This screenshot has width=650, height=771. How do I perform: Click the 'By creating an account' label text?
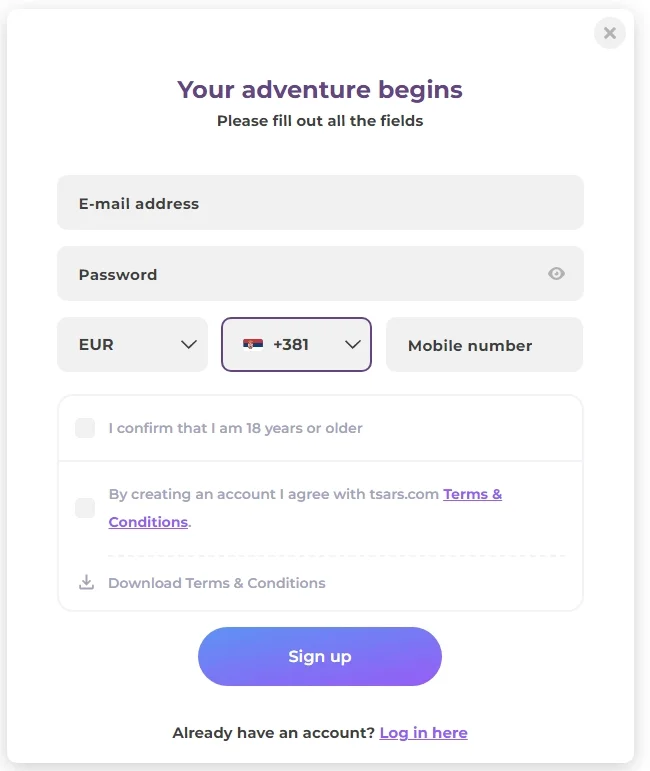[274, 494]
